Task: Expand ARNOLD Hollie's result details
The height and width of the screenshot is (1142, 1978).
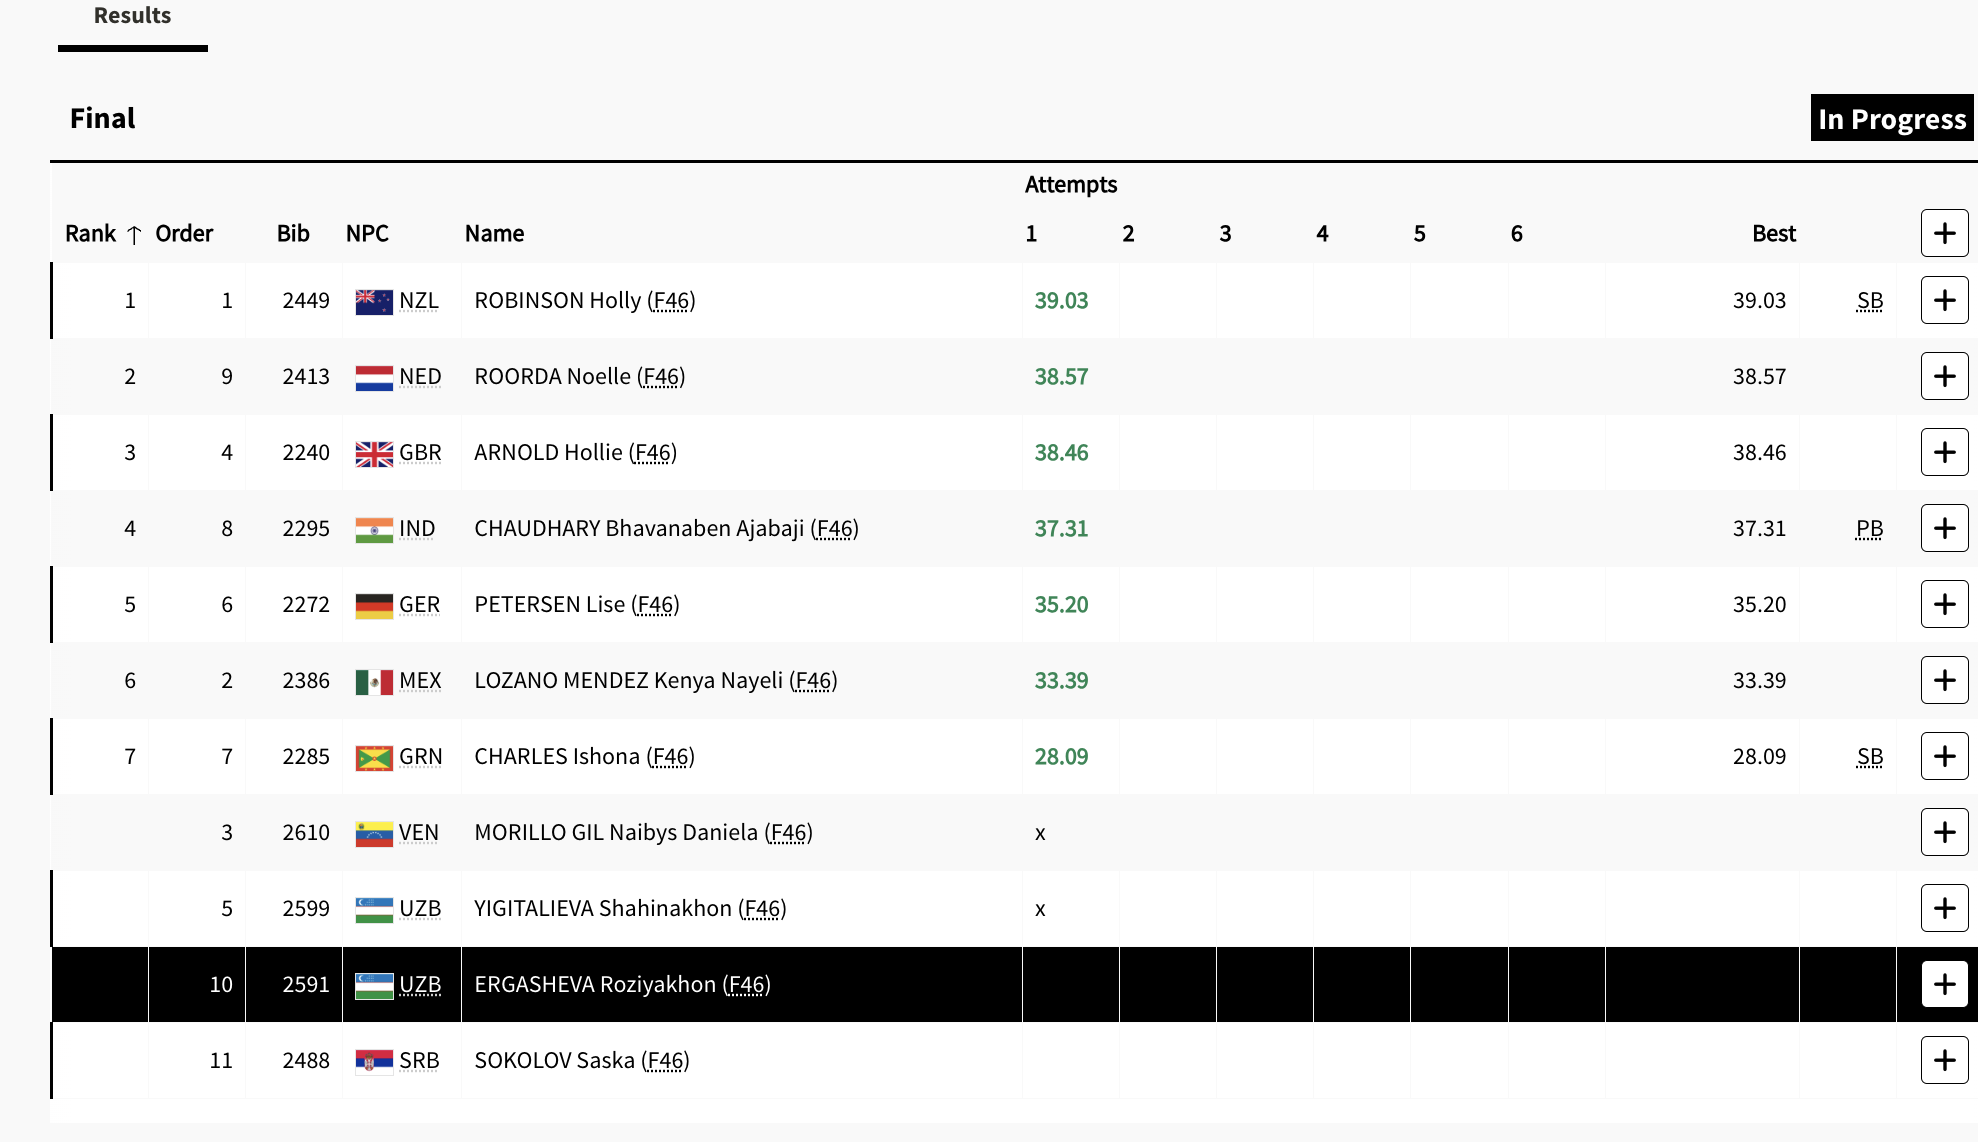Action: coord(1944,452)
